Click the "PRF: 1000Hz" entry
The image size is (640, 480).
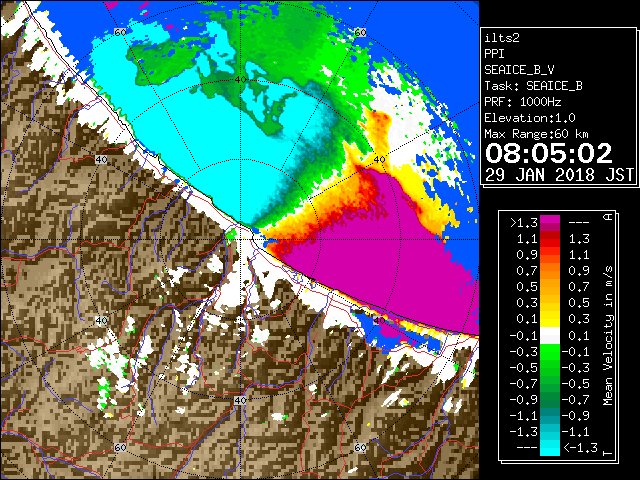coord(523,102)
